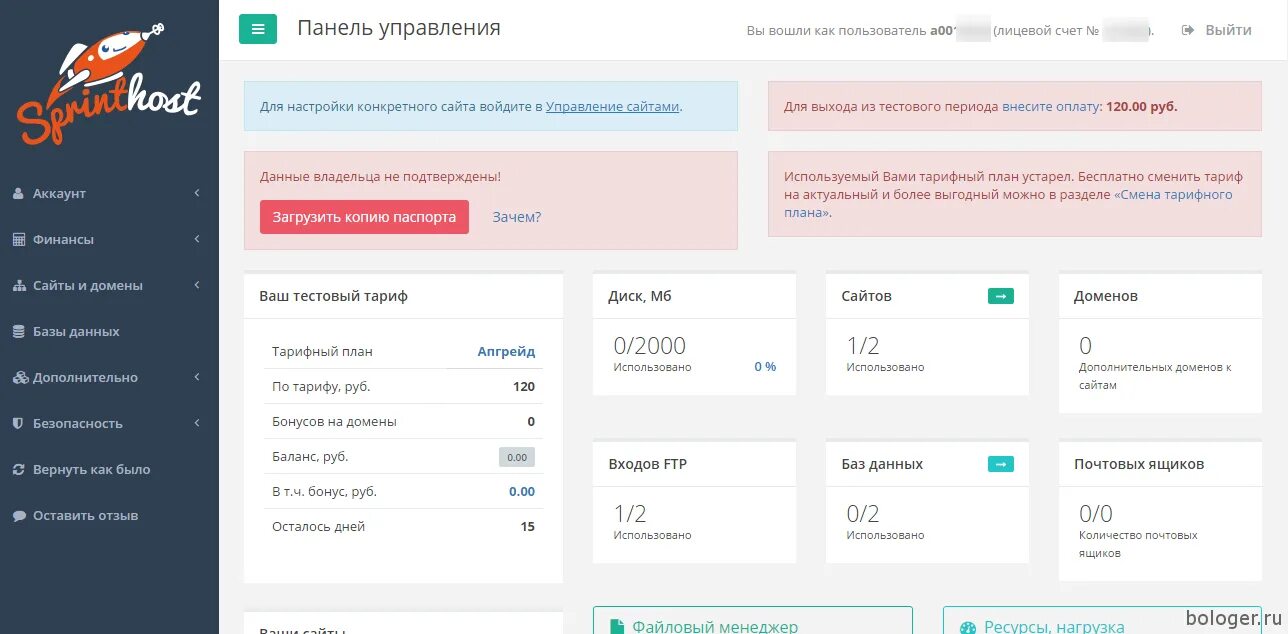Click the 0% disk usage indicator
The image size is (1288, 634).
[x=764, y=366]
